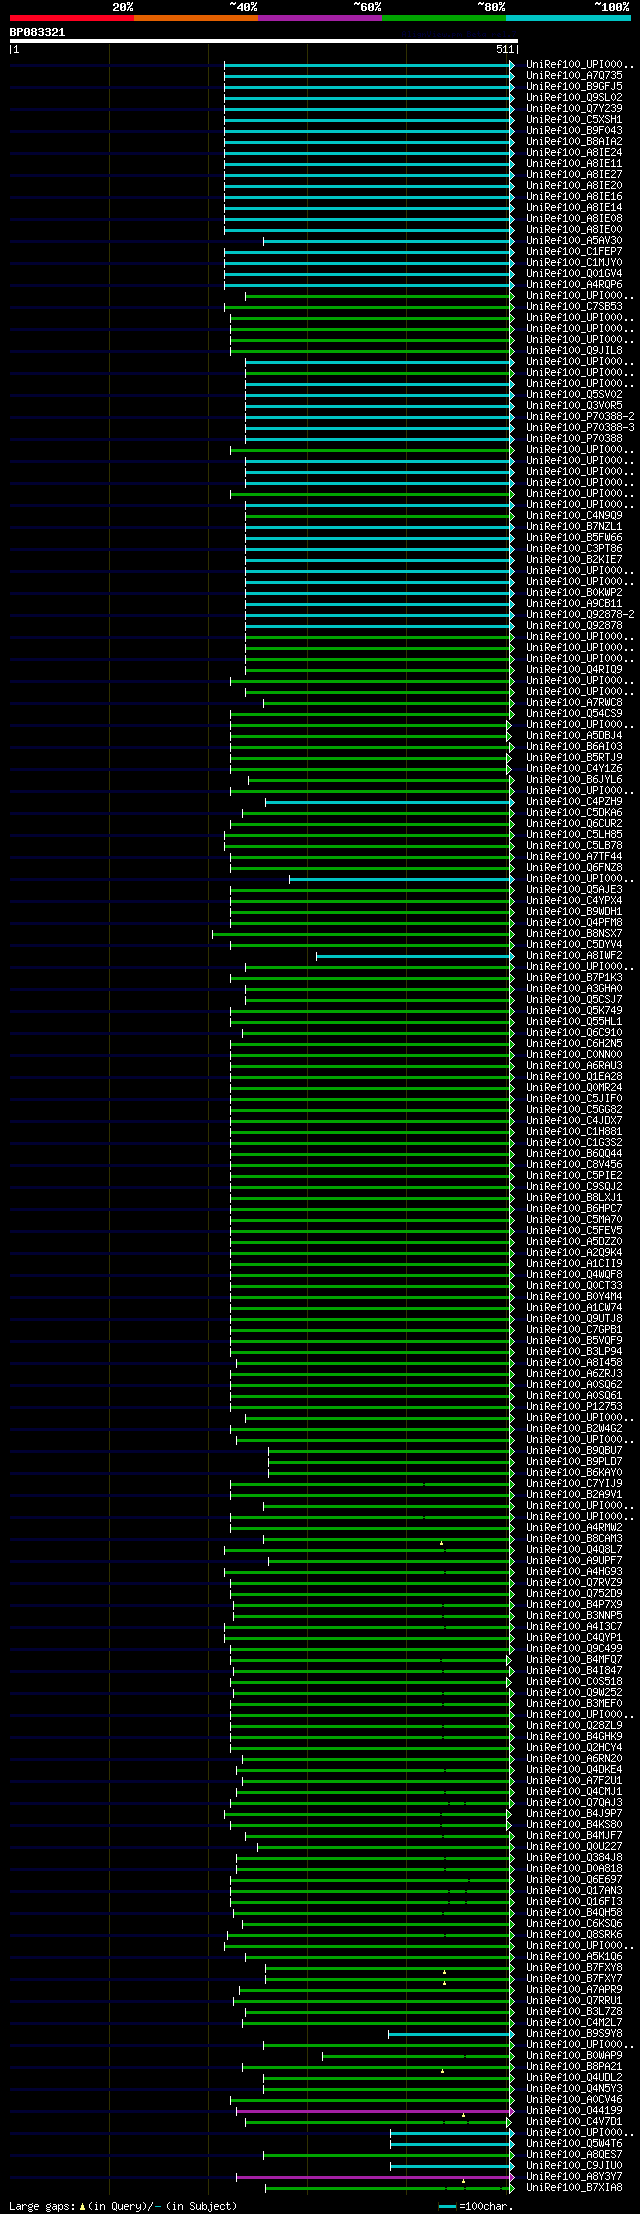This screenshot has height=2214, width=640.
Task: Click the cyan bar for UniRef100_Q5W4T6
Action: (x=453, y=2143)
